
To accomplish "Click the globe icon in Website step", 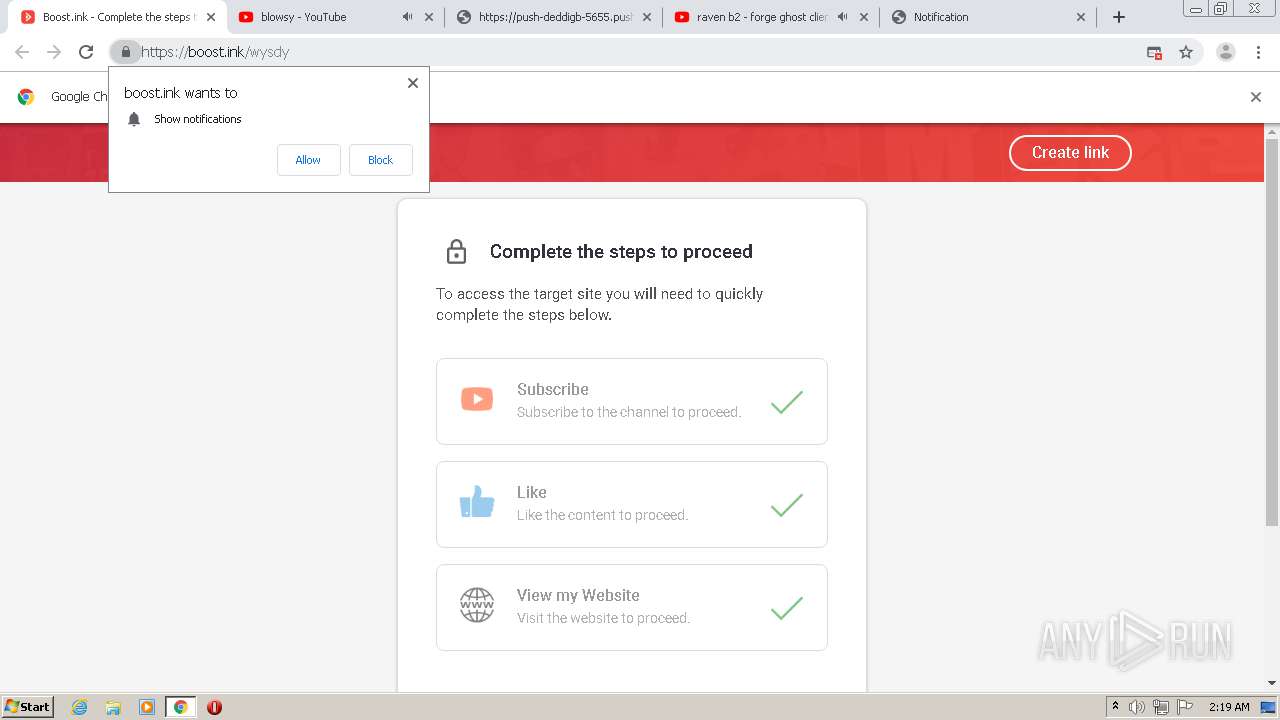I will pyautogui.click(x=477, y=605).
